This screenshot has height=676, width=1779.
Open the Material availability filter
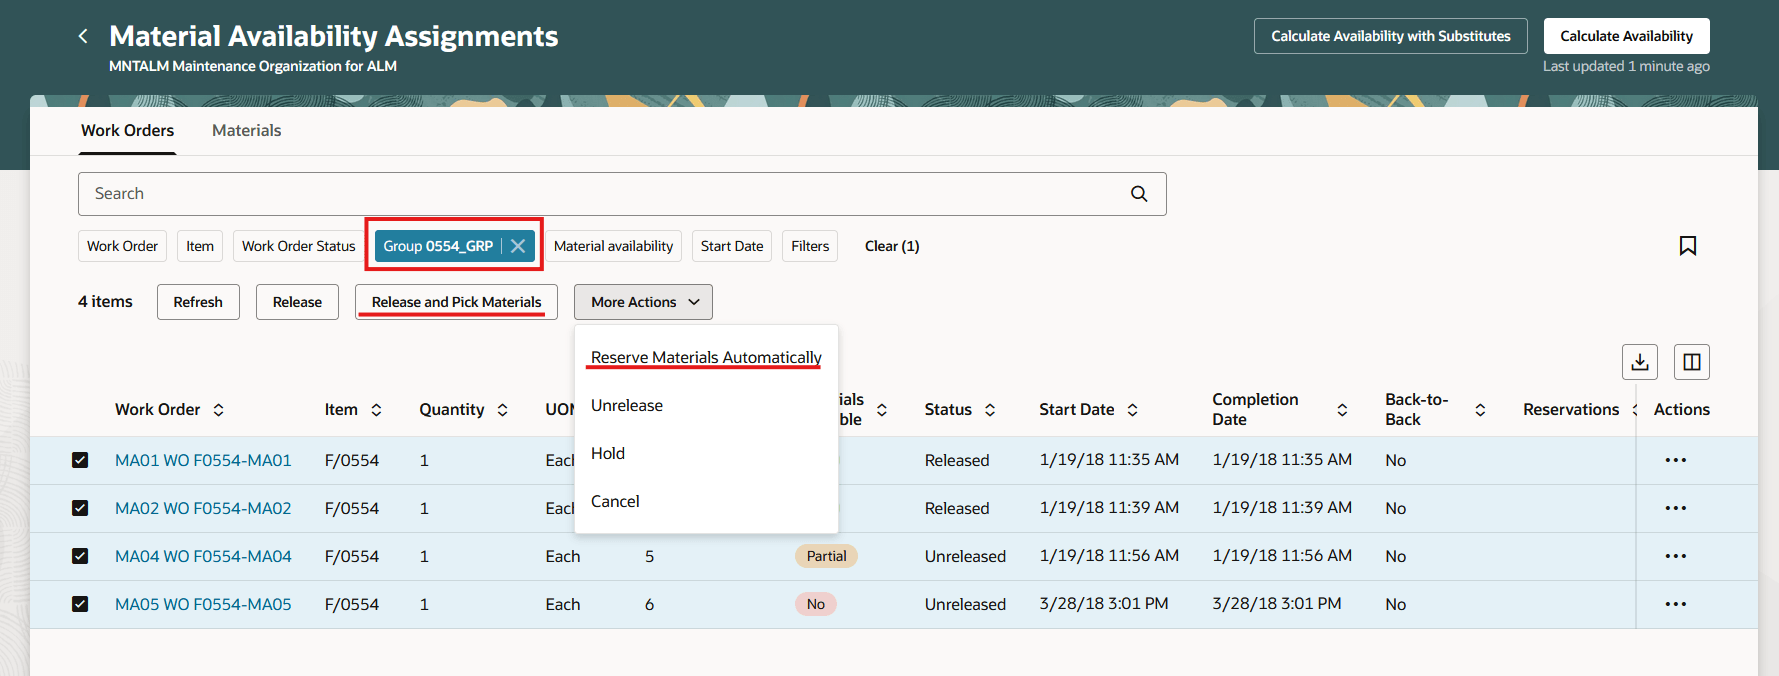point(613,246)
